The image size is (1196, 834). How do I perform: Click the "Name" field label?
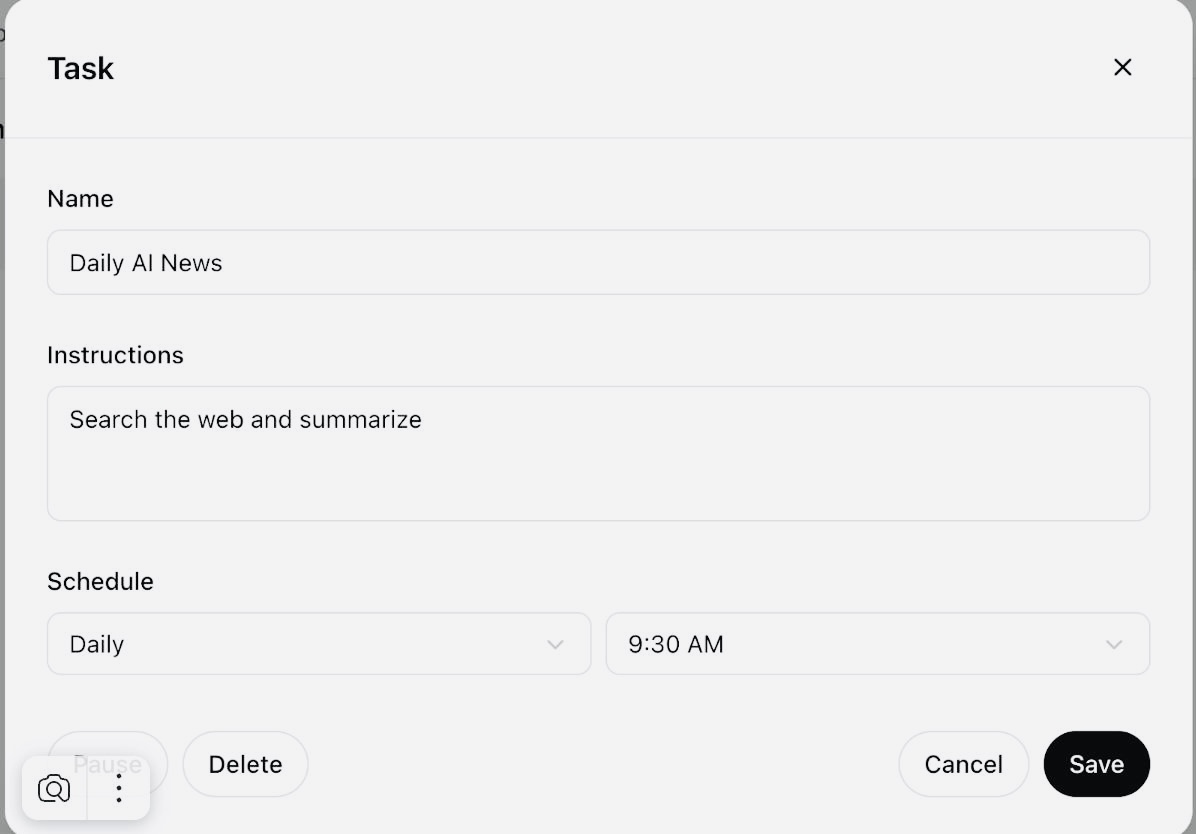pos(80,199)
